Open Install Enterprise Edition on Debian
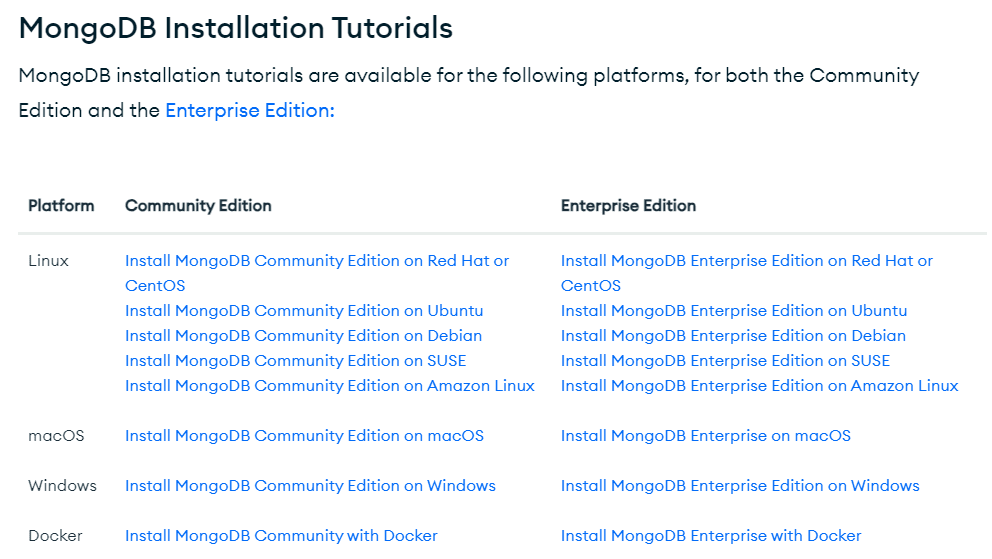The width and height of the screenshot is (992, 559). pos(733,336)
